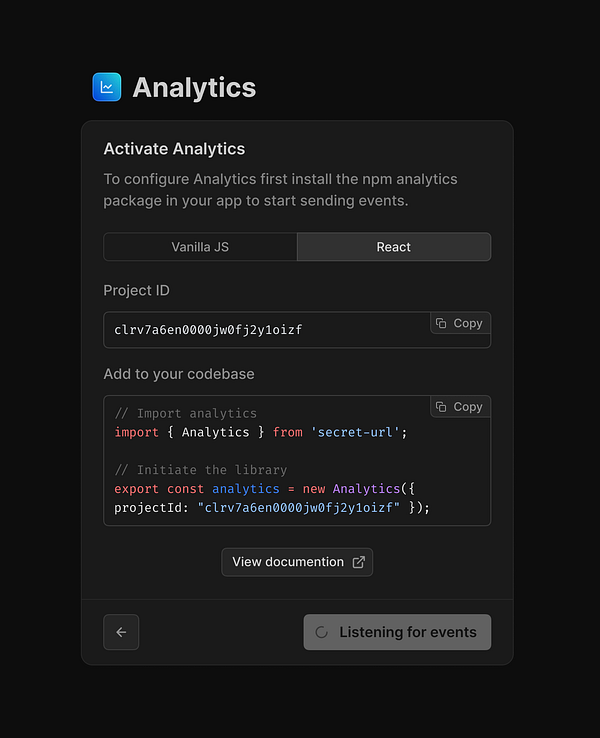600x738 pixels.
Task: Open the View documention button
Action: 288,562
